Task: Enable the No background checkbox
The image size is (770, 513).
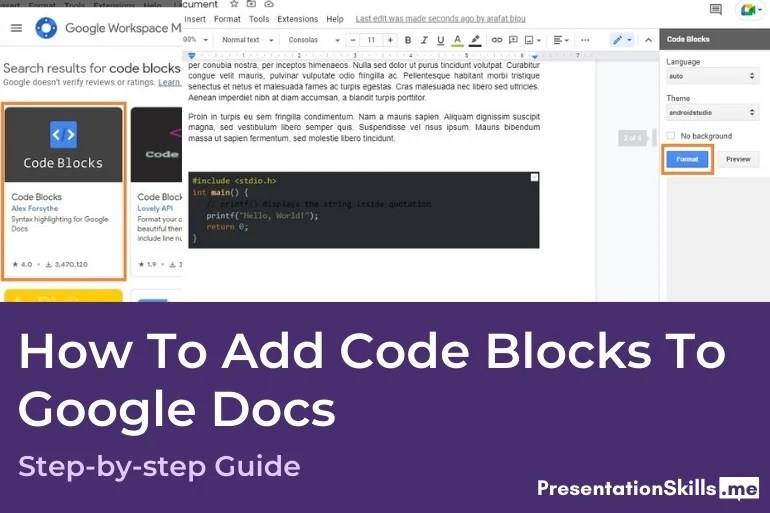Action: (x=671, y=135)
